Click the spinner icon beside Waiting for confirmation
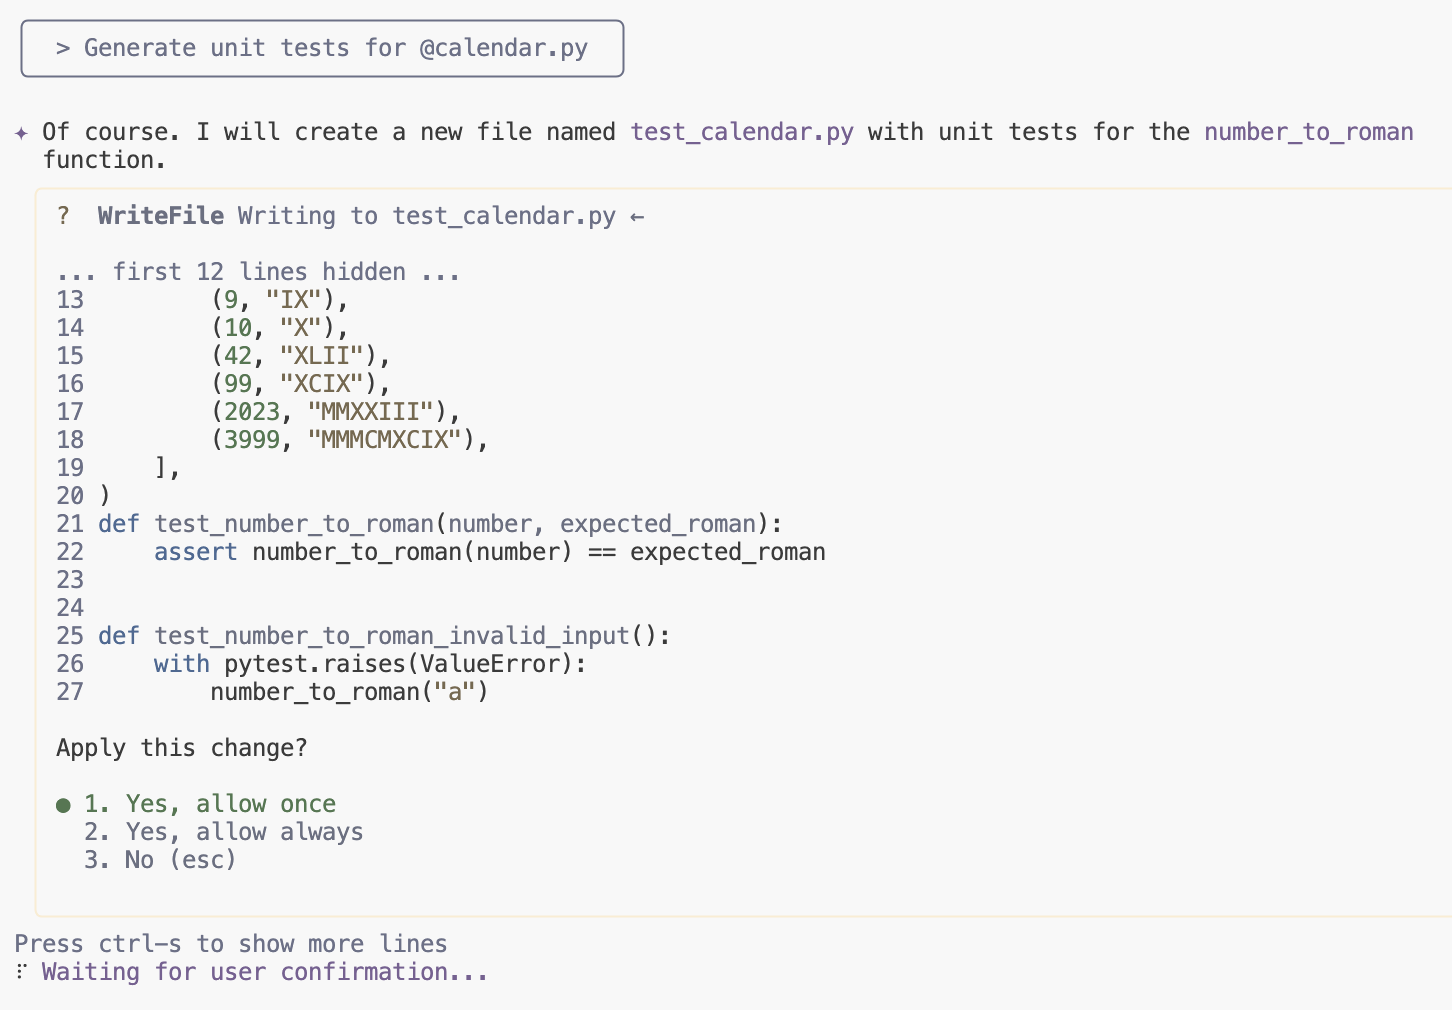The height and width of the screenshot is (1010, 1452). [21, 971]
